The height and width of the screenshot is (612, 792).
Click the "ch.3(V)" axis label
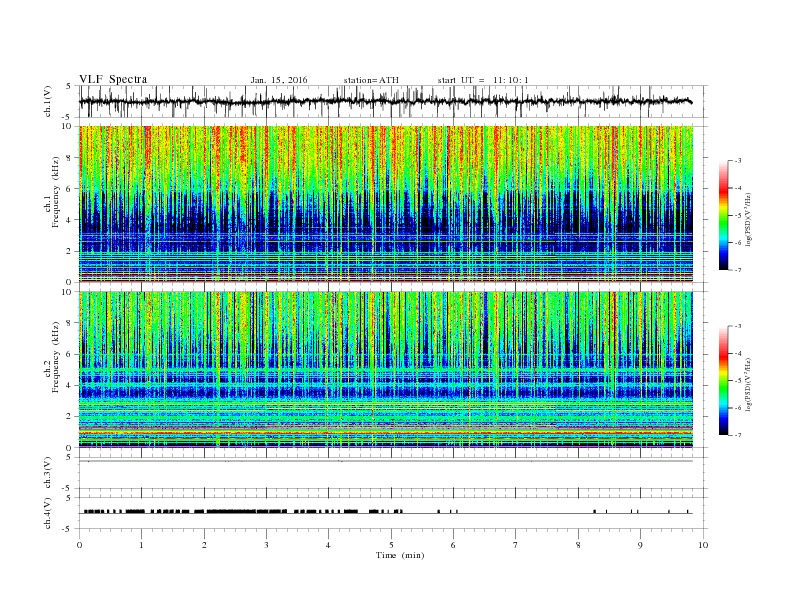pos(48,473)
